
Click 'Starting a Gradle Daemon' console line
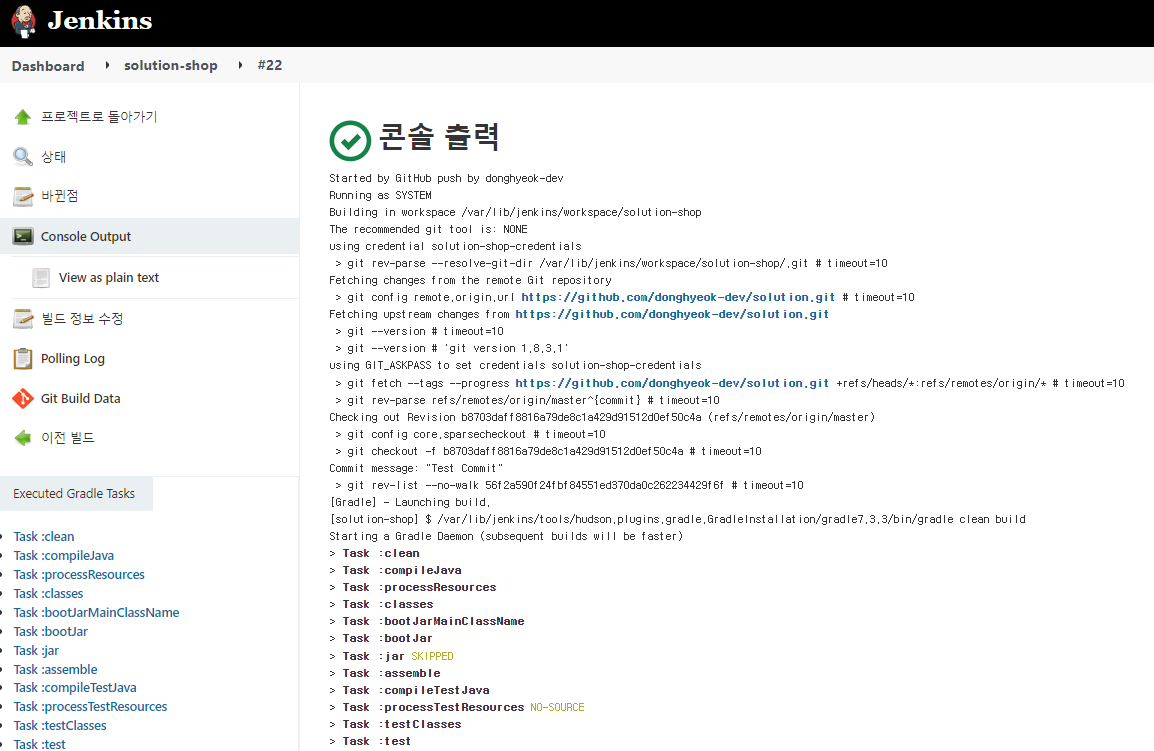point(506,536)
